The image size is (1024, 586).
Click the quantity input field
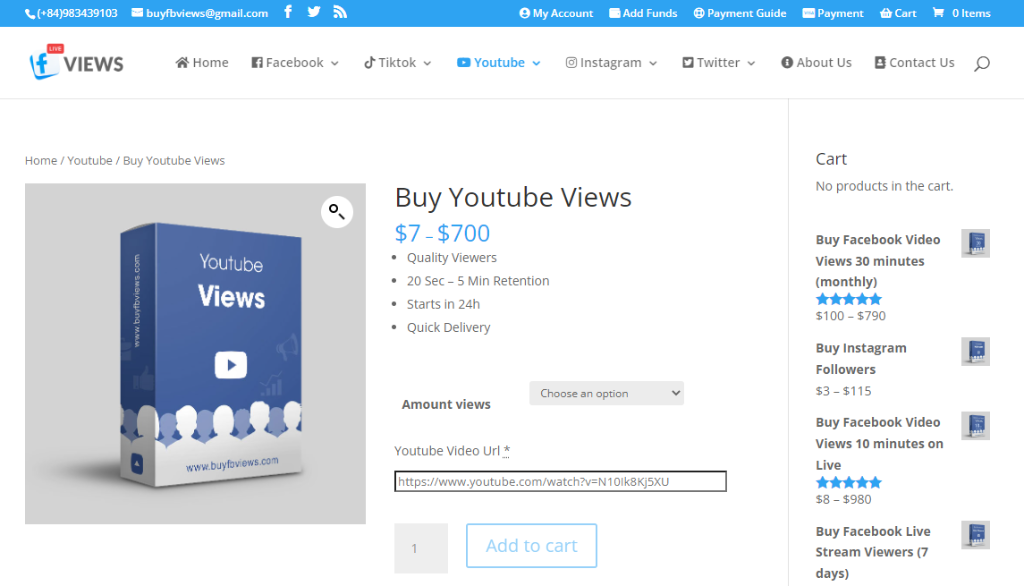click(x=421, y=548)
